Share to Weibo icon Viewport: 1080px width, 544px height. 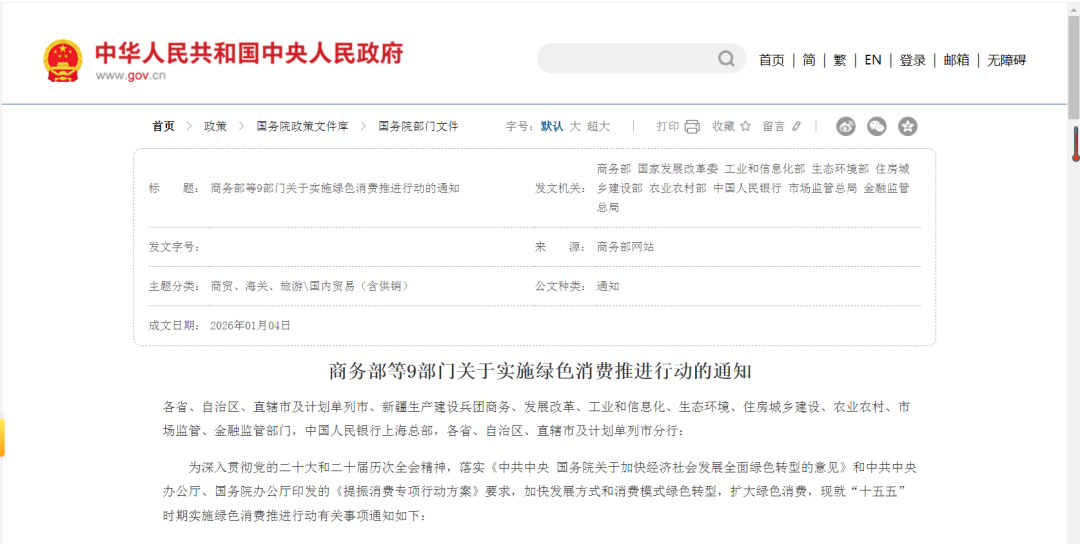point(846,126)
